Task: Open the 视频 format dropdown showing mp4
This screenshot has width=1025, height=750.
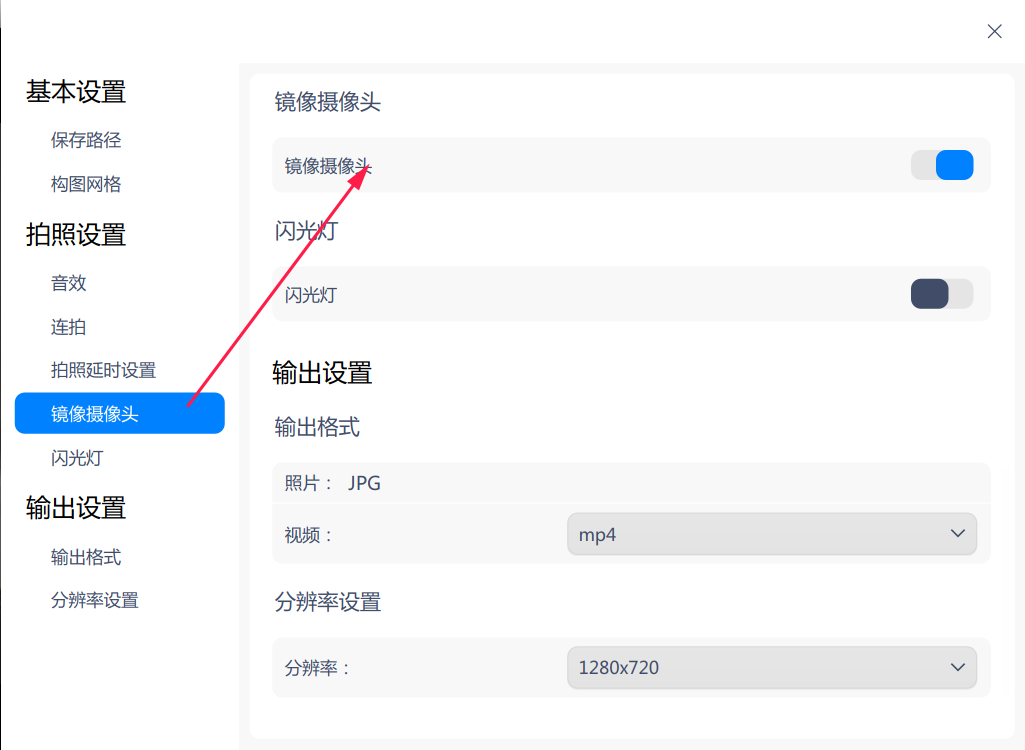Action: (x=772, y=534)
